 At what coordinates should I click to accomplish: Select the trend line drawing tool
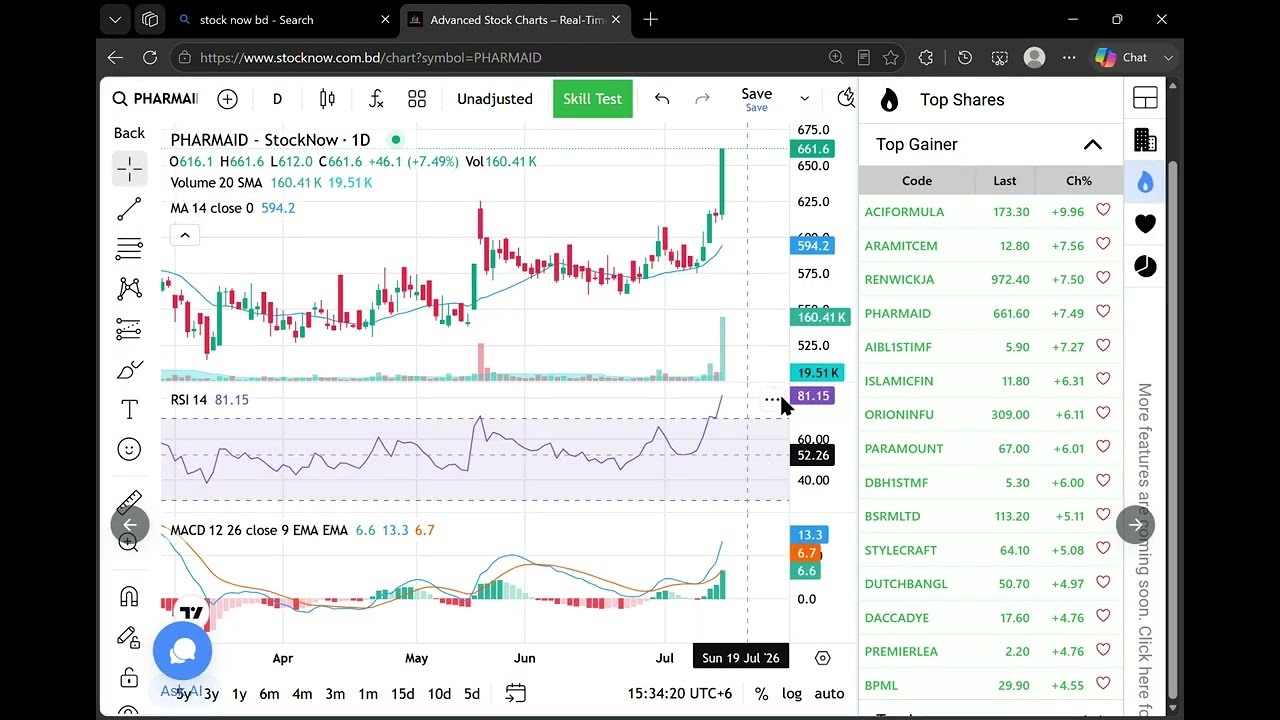coord(129,209)
